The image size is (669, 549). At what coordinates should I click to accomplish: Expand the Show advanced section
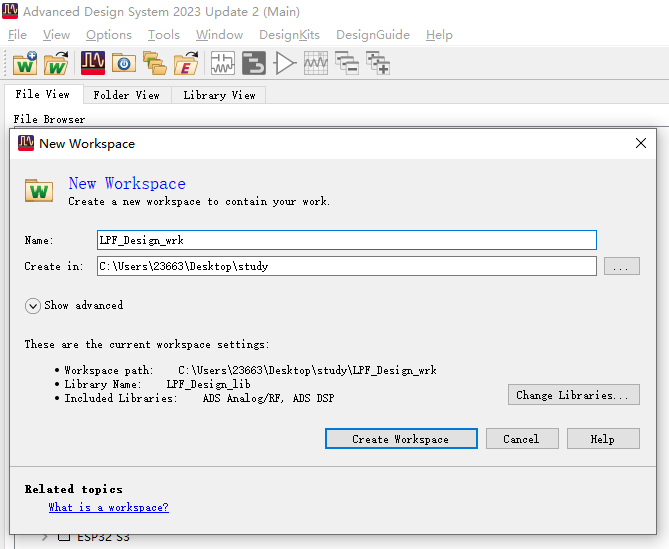point(33,306)
